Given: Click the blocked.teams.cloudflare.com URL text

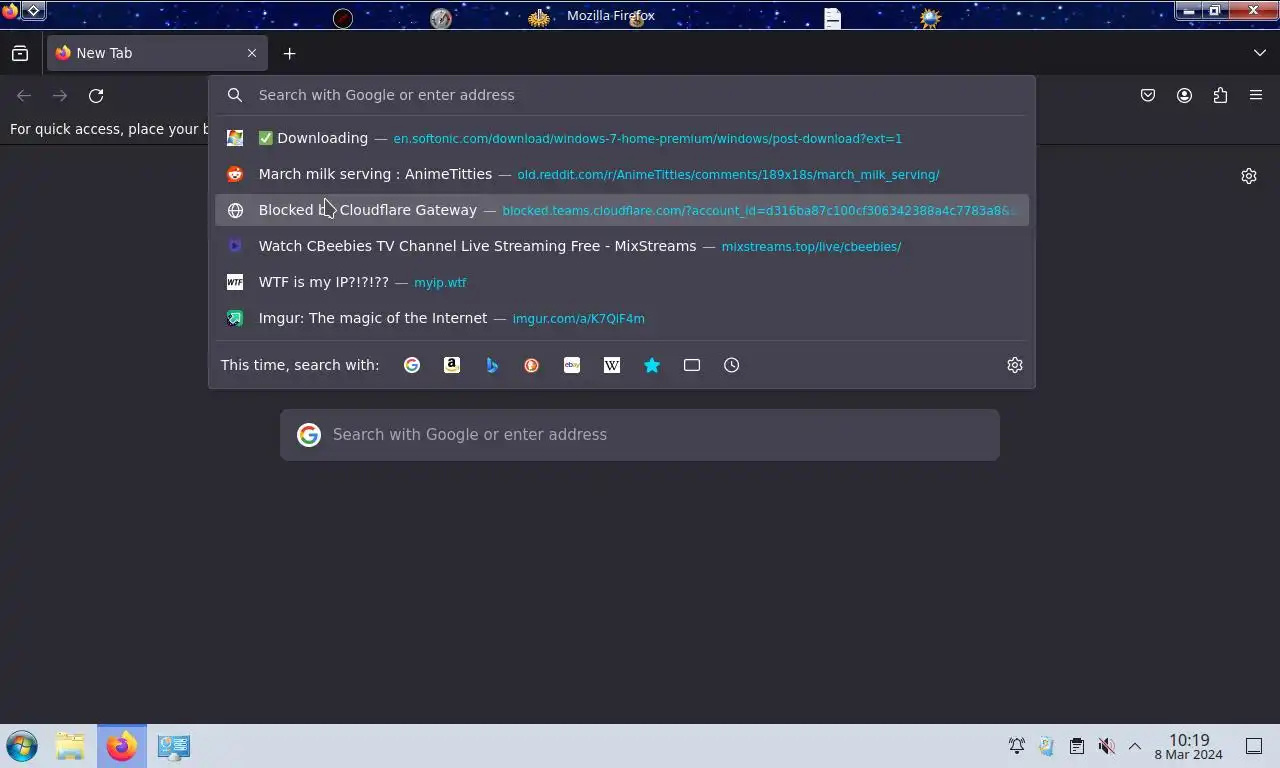Looking at the screenshot, I should point(759,211).
